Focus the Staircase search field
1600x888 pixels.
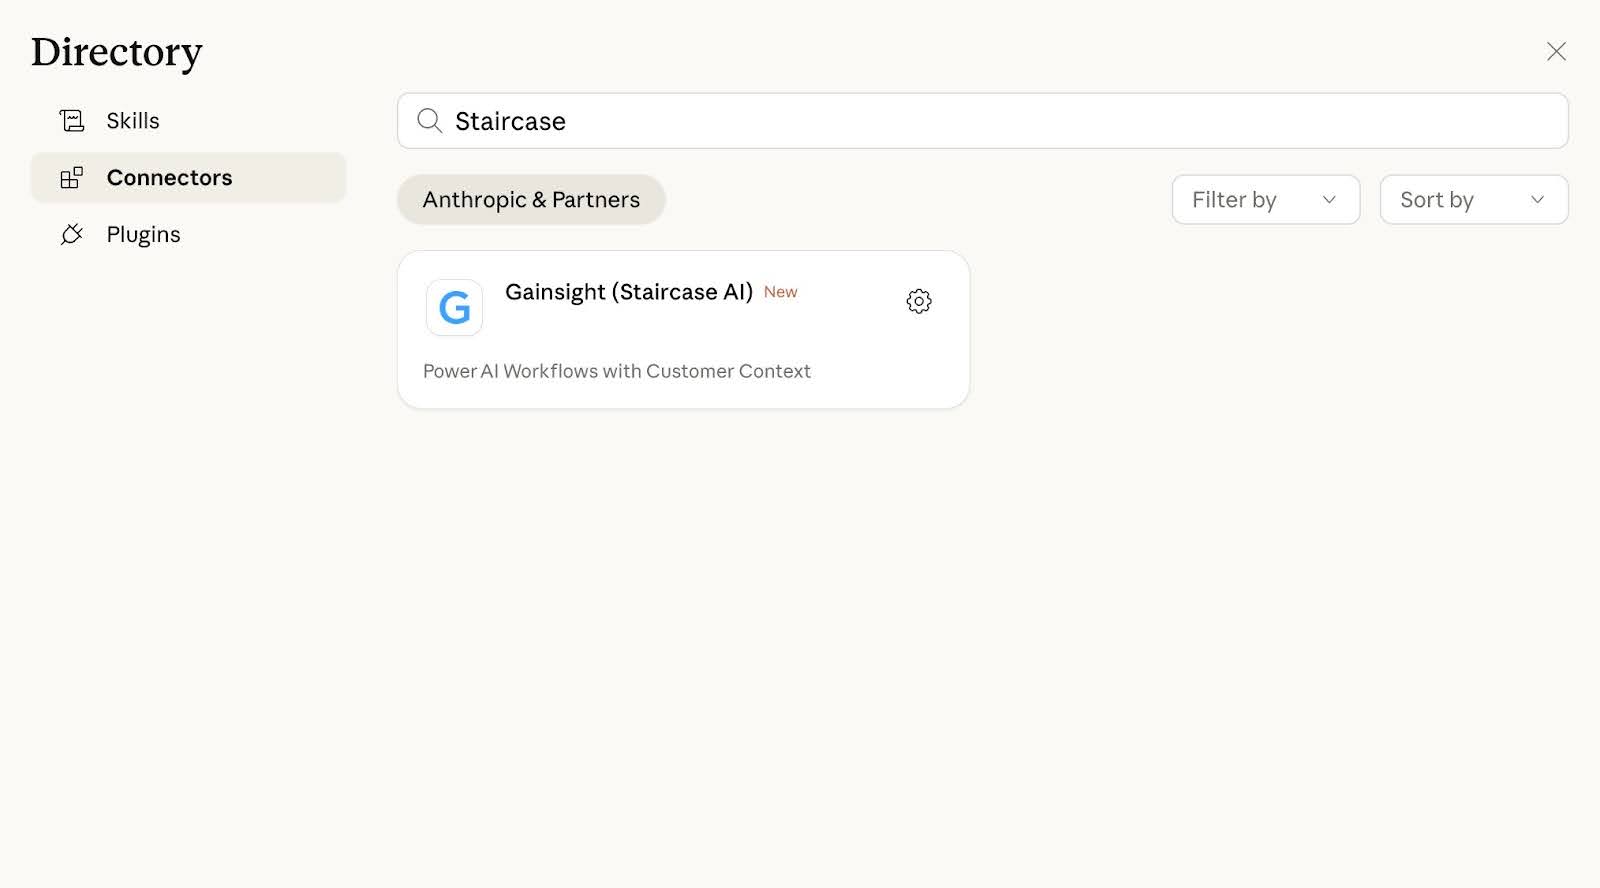point(982,121)
